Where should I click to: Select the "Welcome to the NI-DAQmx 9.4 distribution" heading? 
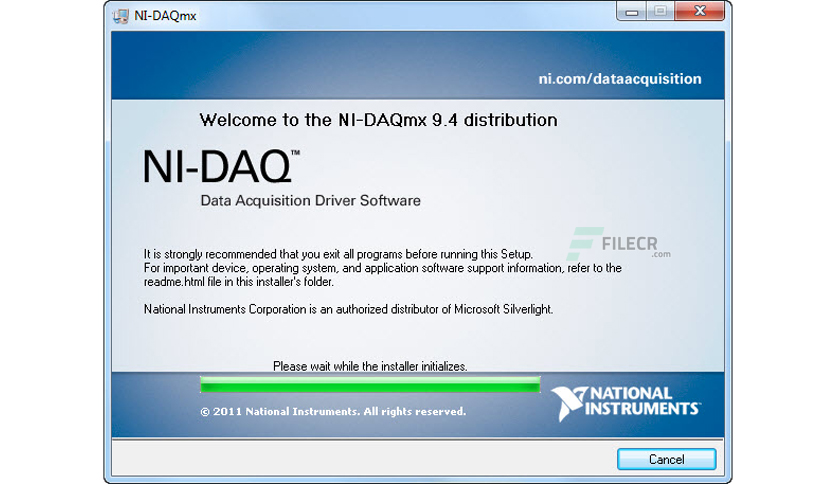tap(379, 120)
